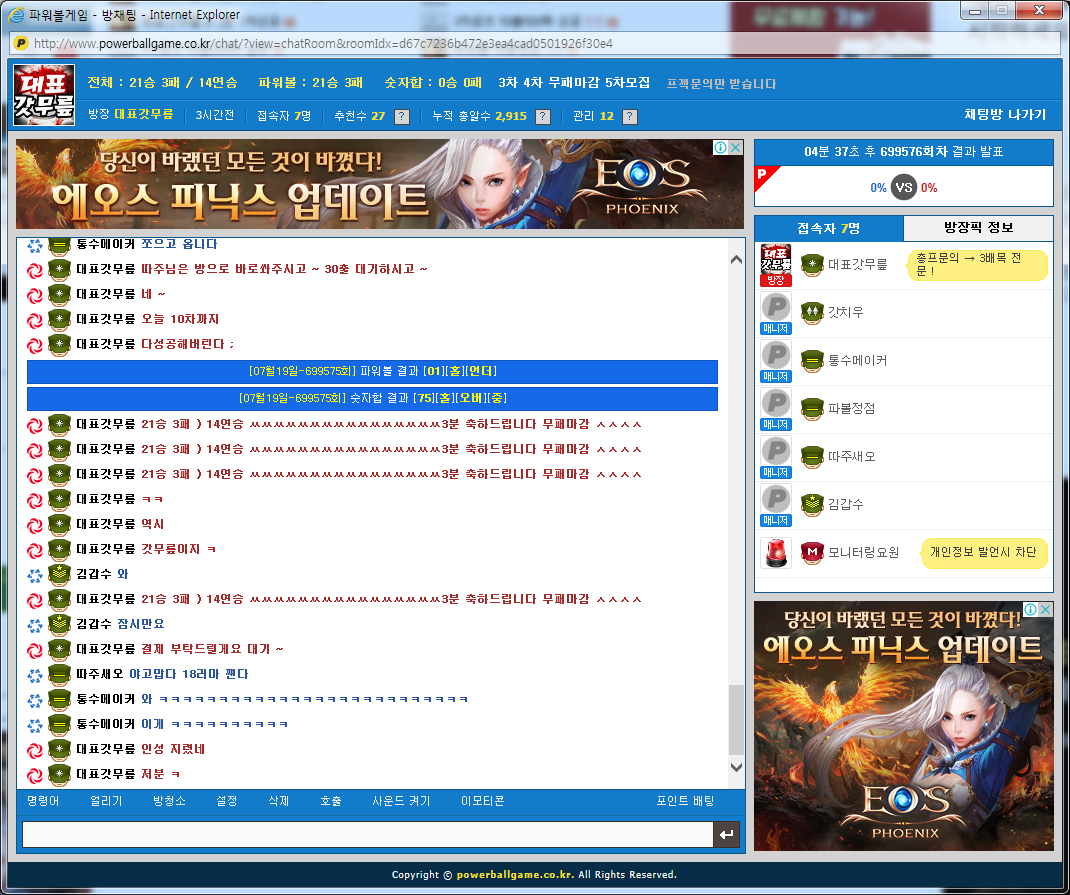The image size is (1070, 895).
Task: Click the red siren icon for 모니터링요원
Action: point(776,553)
